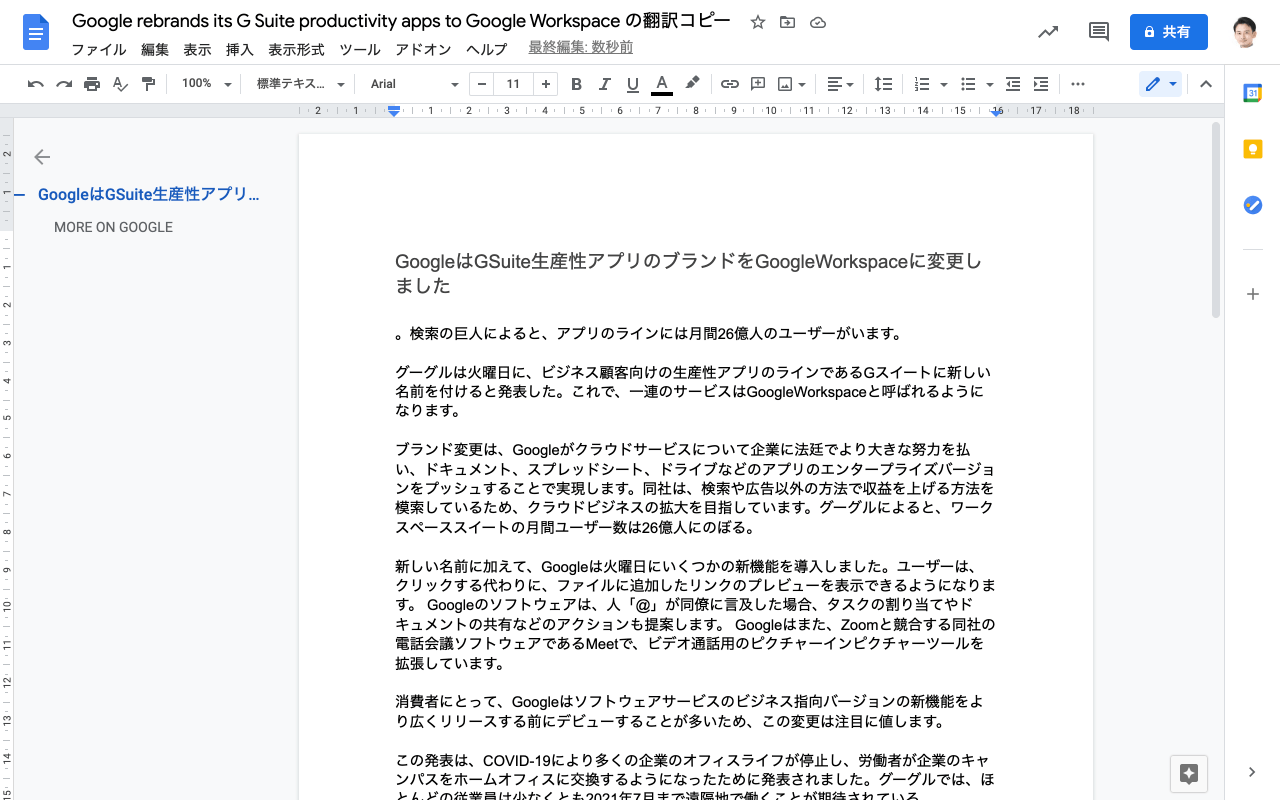
Task: Open the 編集 menu
Action: pos(155,49)
